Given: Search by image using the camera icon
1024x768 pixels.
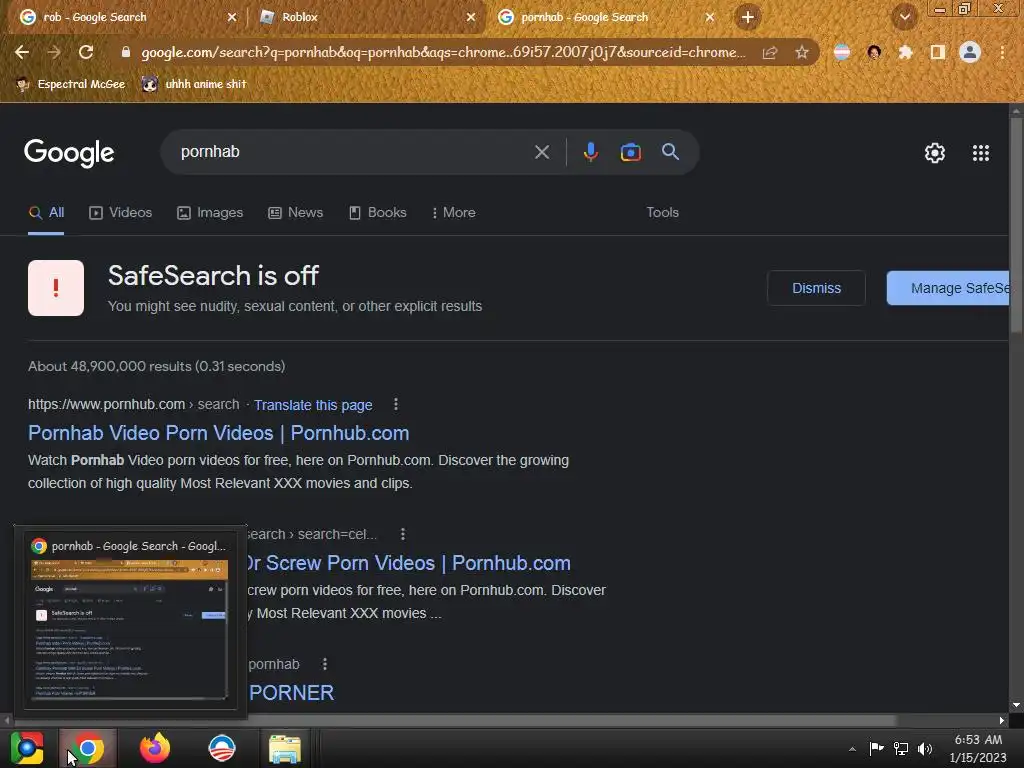Looking at the screenshot, I should click(x=630, y=152).
